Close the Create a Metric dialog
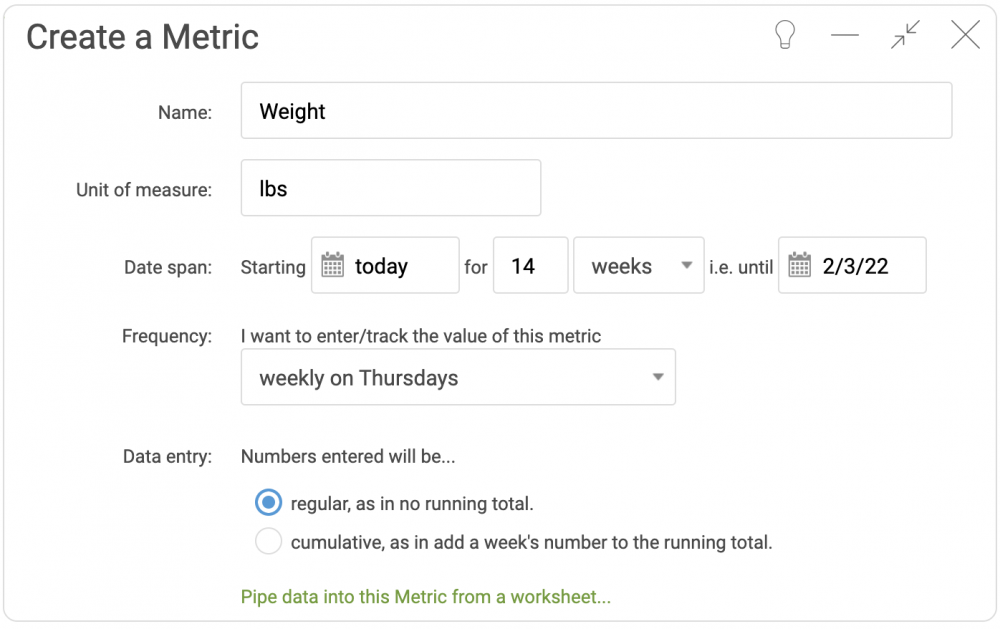The height and width of the screenshot is (629, 1000). point(966,34)
